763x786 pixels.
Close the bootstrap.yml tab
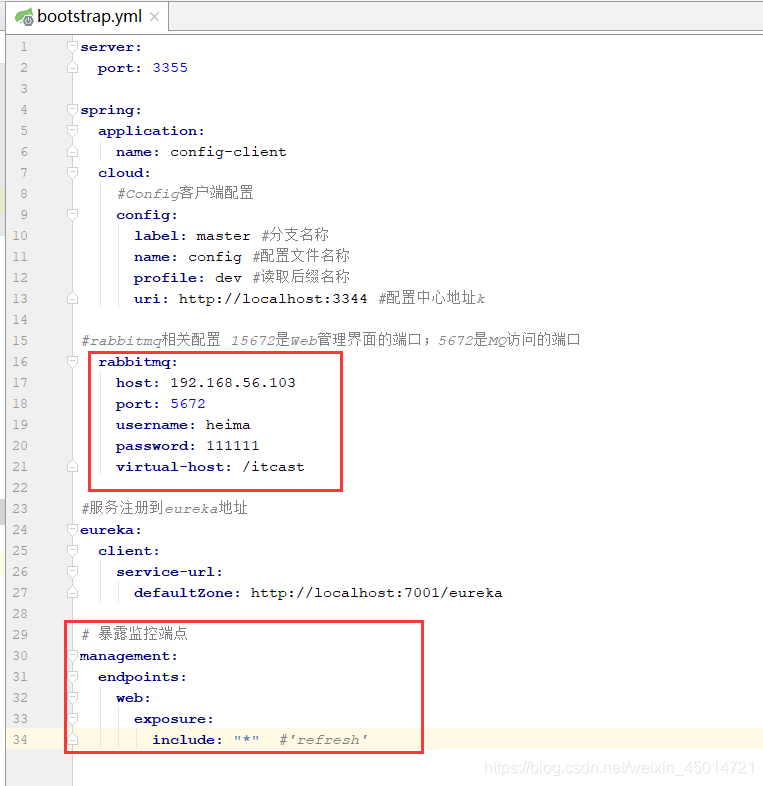coord(154,17)
